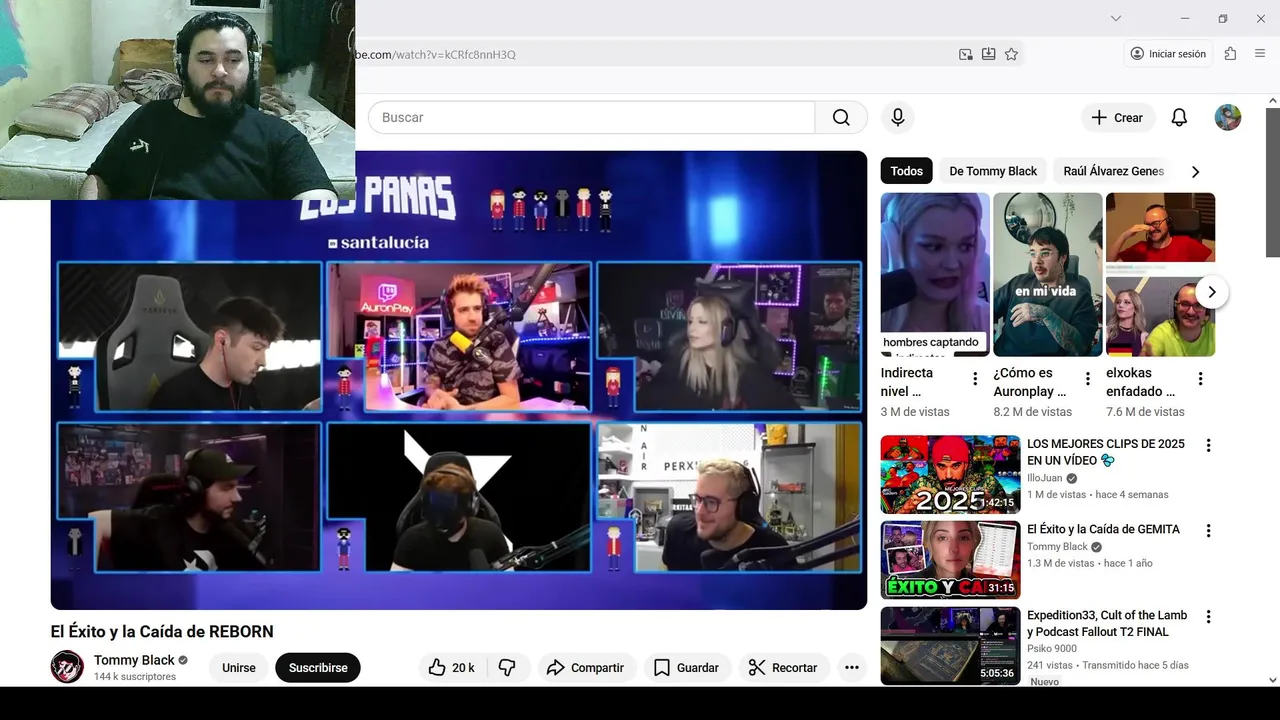The width and height of the screenshot is (1280, 720).
Task: Select De Tommy Black filter chip
Action: point(993,171)
